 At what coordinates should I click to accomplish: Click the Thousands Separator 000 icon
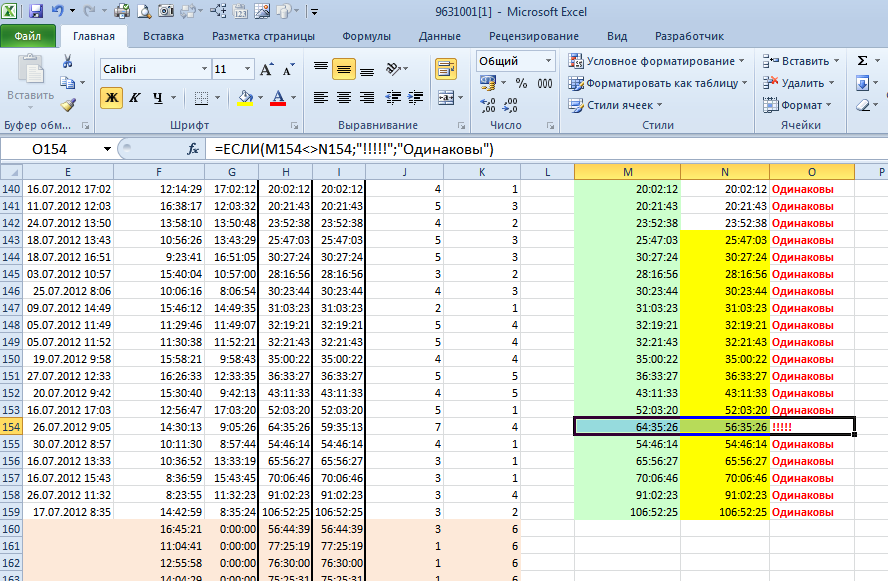pyautogui.click(x=545, y=83)
